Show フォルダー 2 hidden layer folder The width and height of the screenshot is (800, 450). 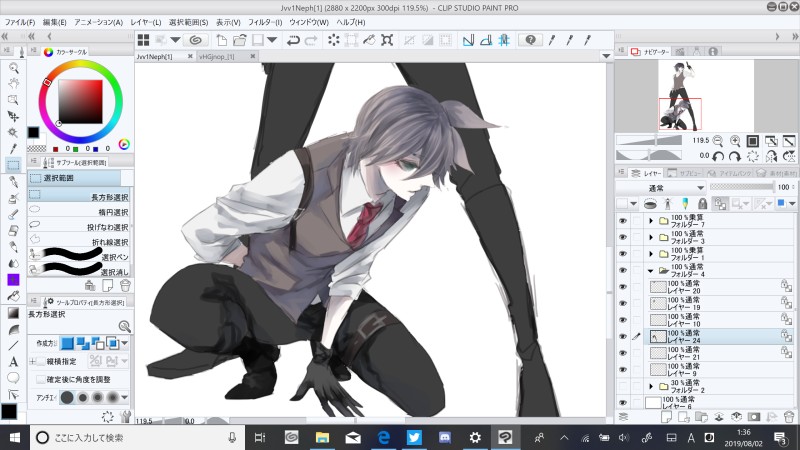pyautogui.click(x=622, y=386)
